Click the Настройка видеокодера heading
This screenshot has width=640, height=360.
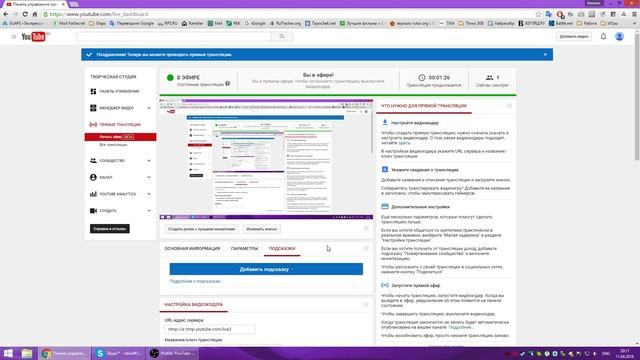tap(193, 304)
